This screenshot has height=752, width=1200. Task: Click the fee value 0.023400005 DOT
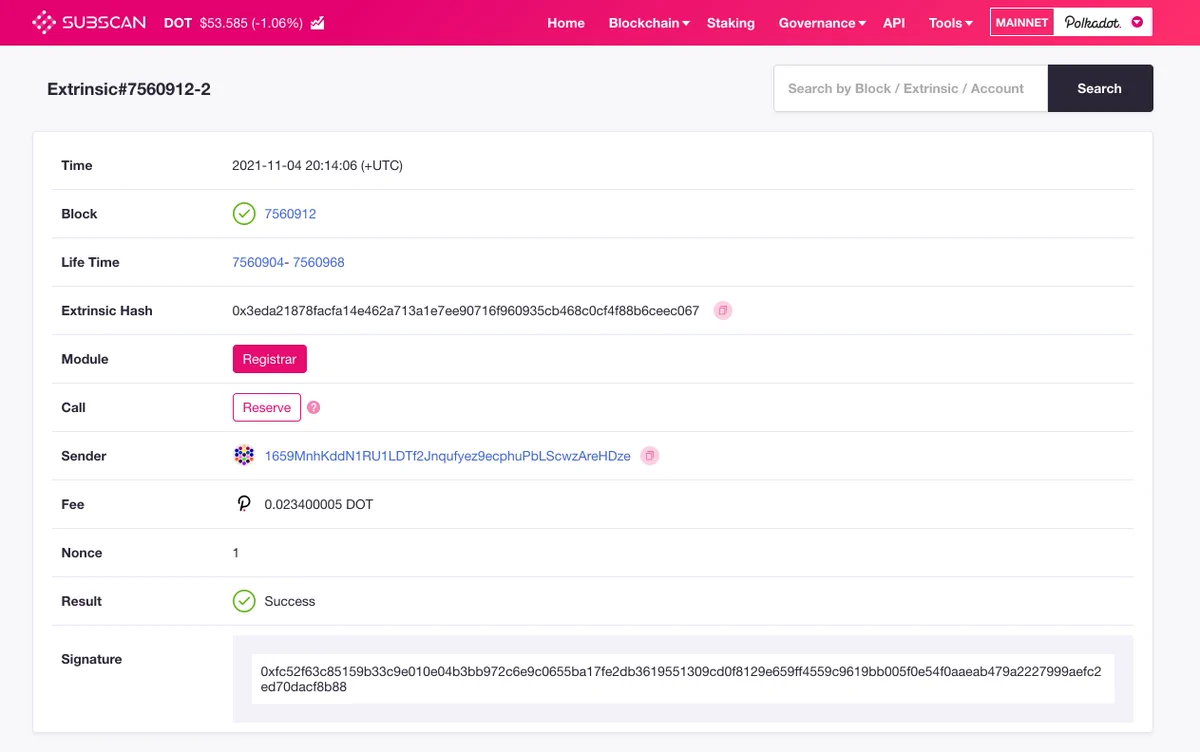coord(319,505)
